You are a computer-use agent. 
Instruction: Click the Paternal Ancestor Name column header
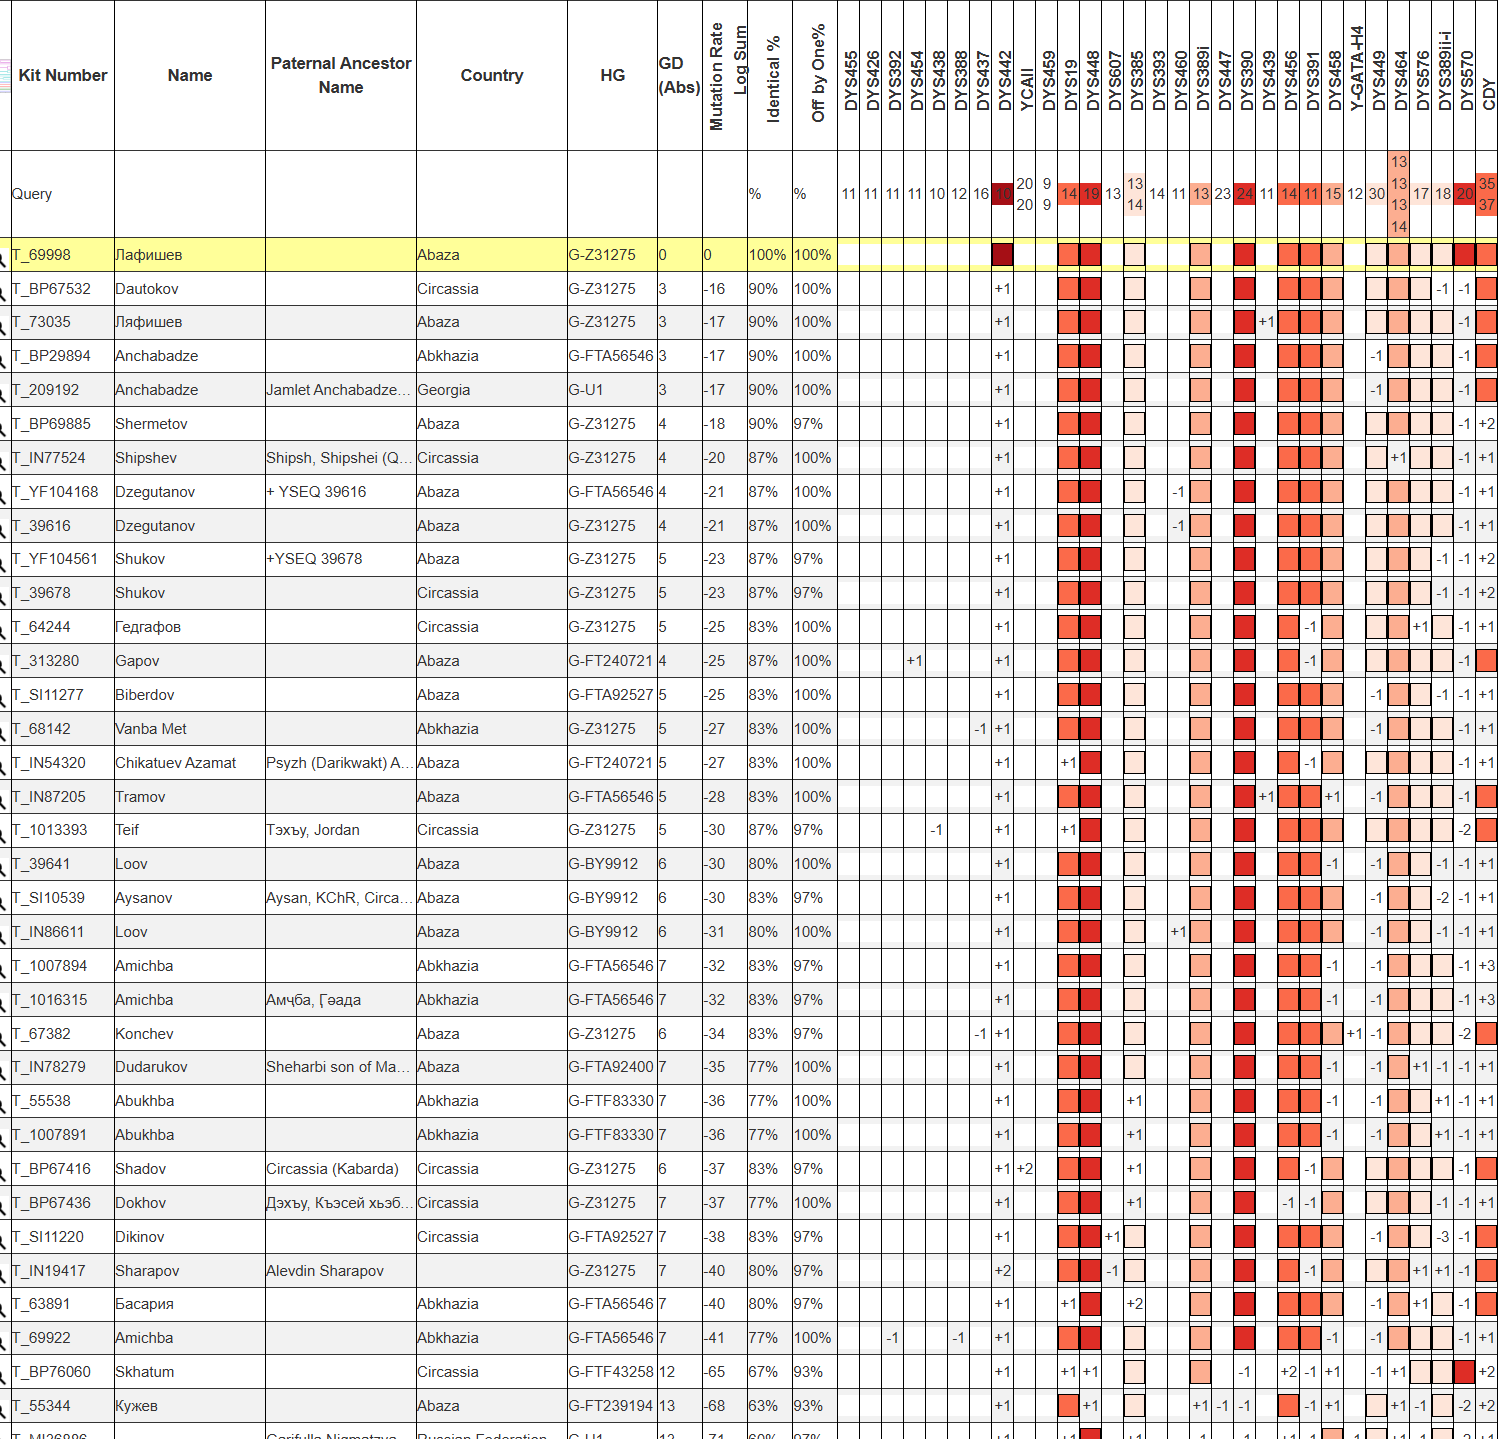click(x=340, y=76)
